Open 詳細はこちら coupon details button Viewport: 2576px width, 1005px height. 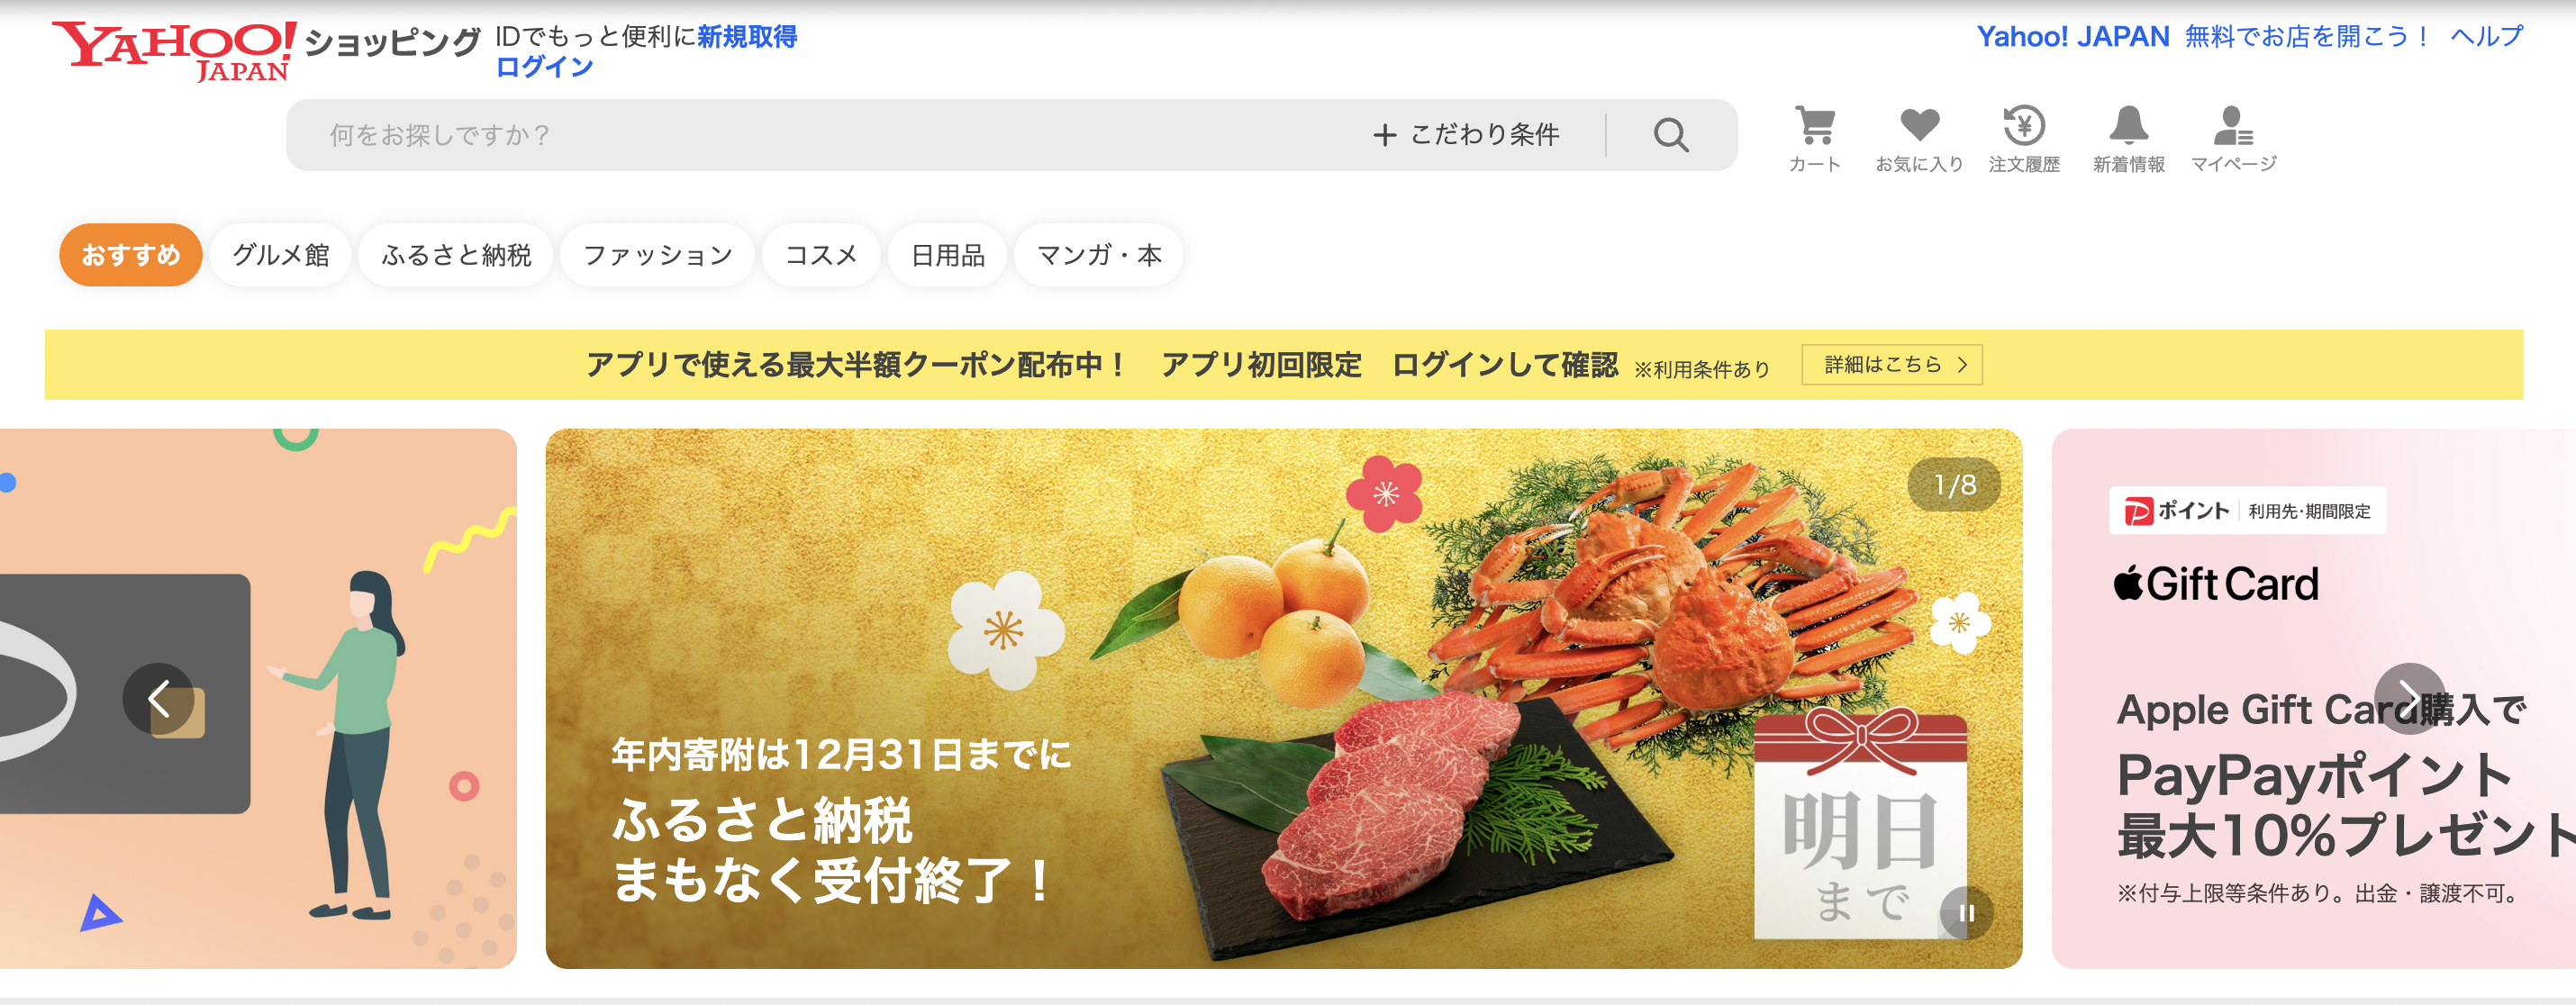click(x=1892, y=365)
